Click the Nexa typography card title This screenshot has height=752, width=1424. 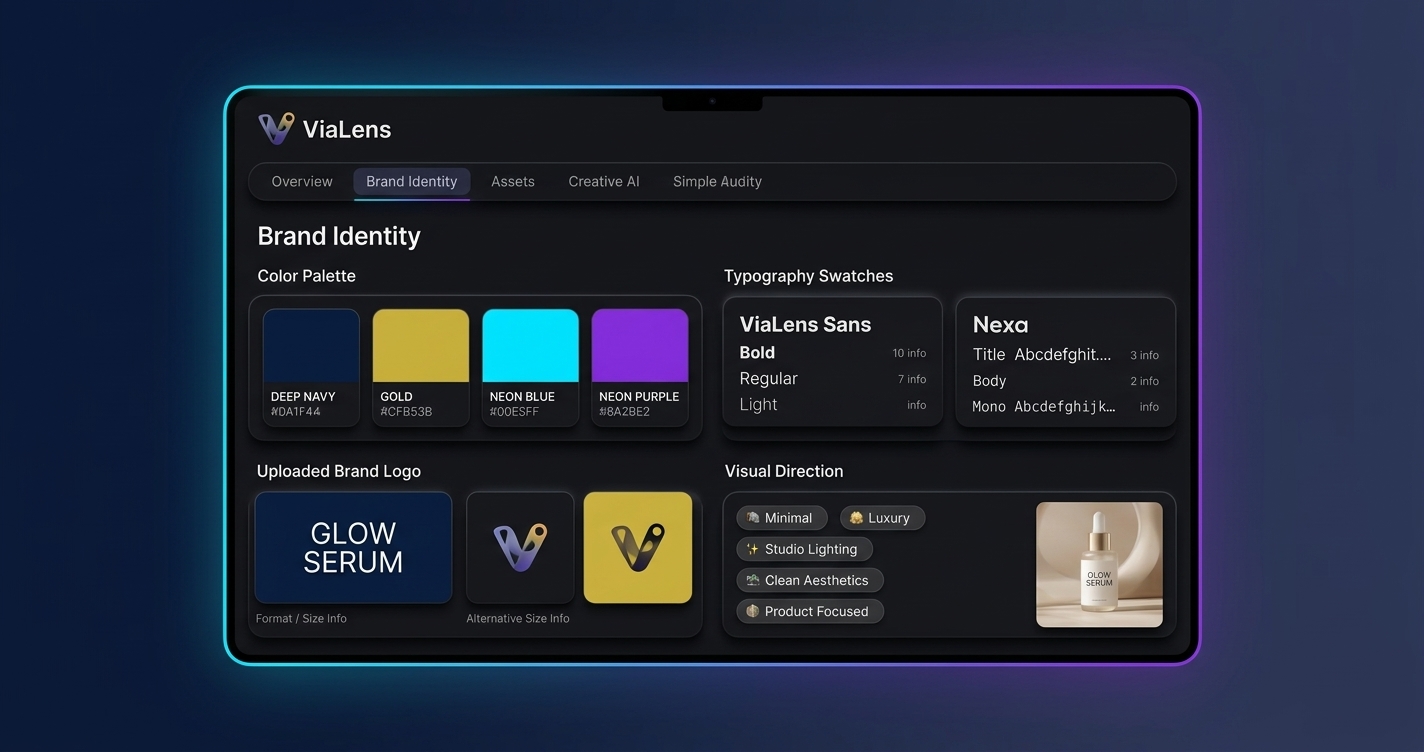click(x=1000, y=324)
